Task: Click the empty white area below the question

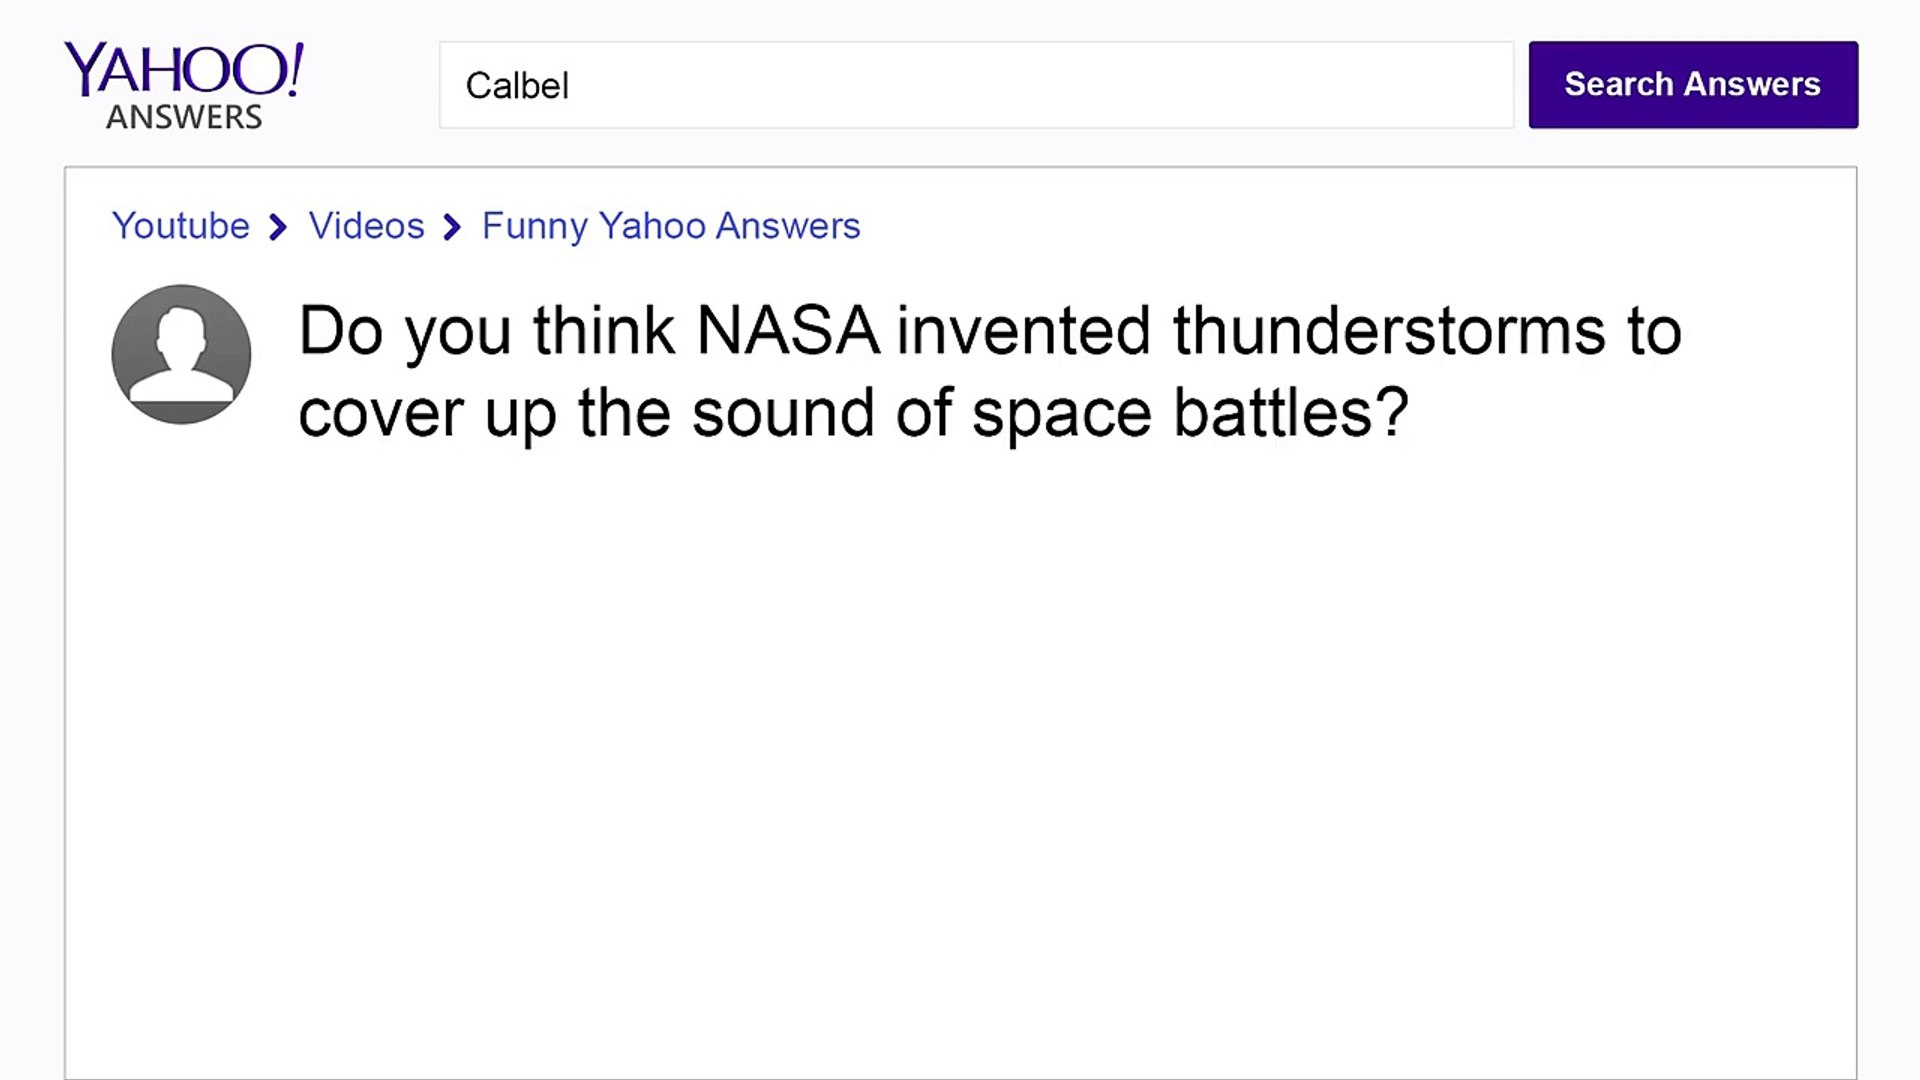Action: (960, 760)
